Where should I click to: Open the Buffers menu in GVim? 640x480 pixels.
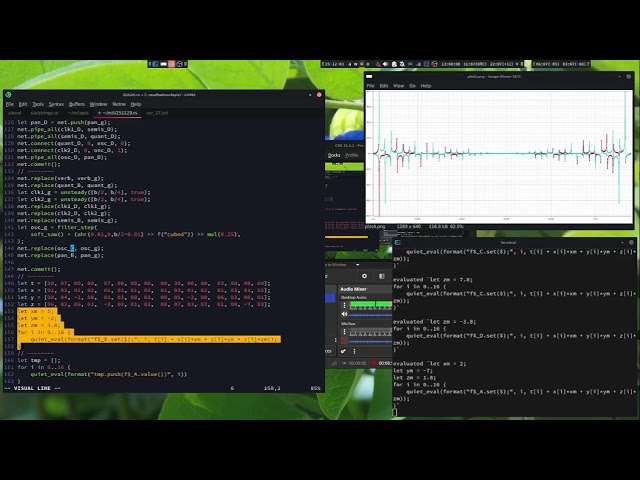[x=76, y=104]
